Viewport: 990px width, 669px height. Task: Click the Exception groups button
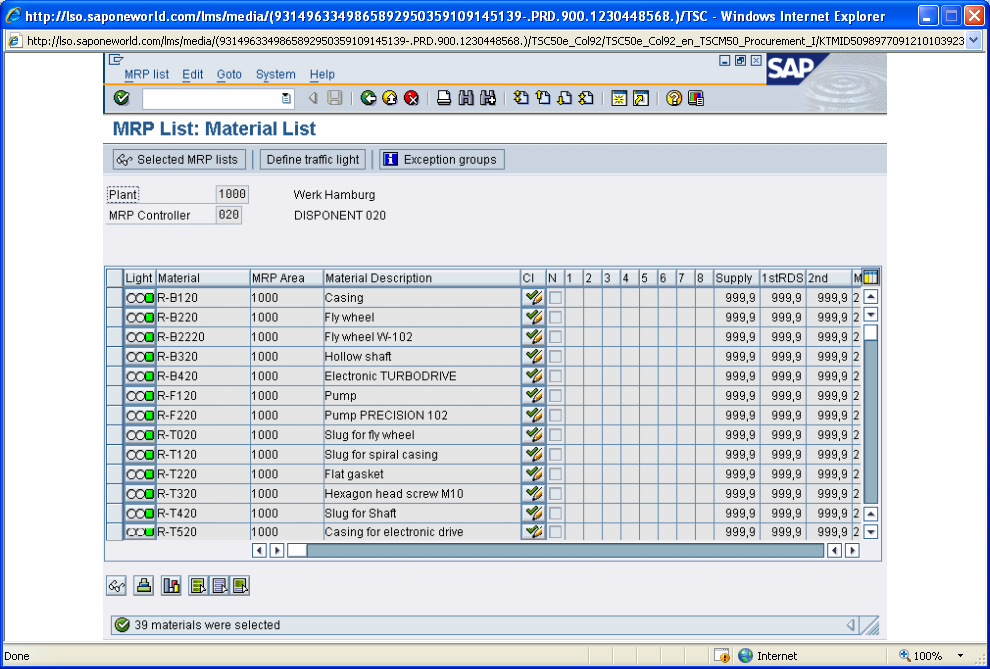tap(441, 160)
